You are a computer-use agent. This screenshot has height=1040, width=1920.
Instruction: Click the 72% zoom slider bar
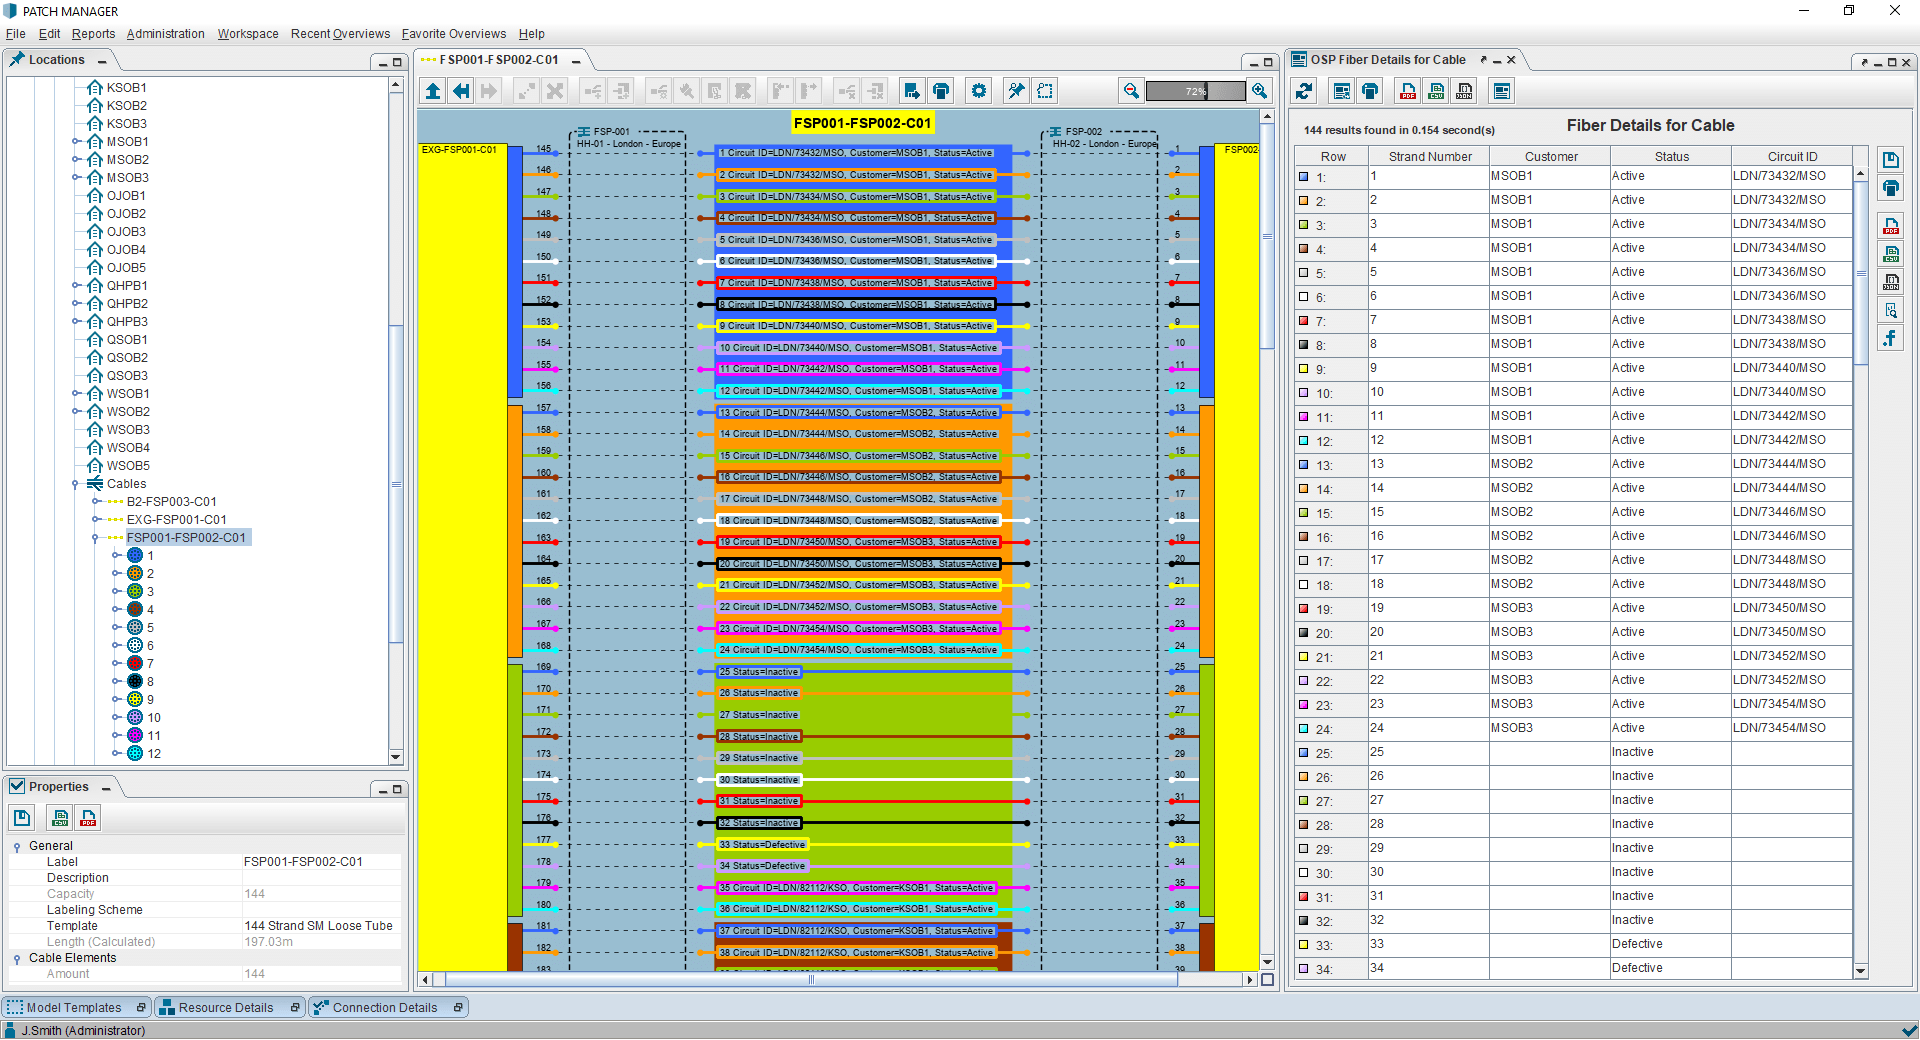pos(1195,91)
